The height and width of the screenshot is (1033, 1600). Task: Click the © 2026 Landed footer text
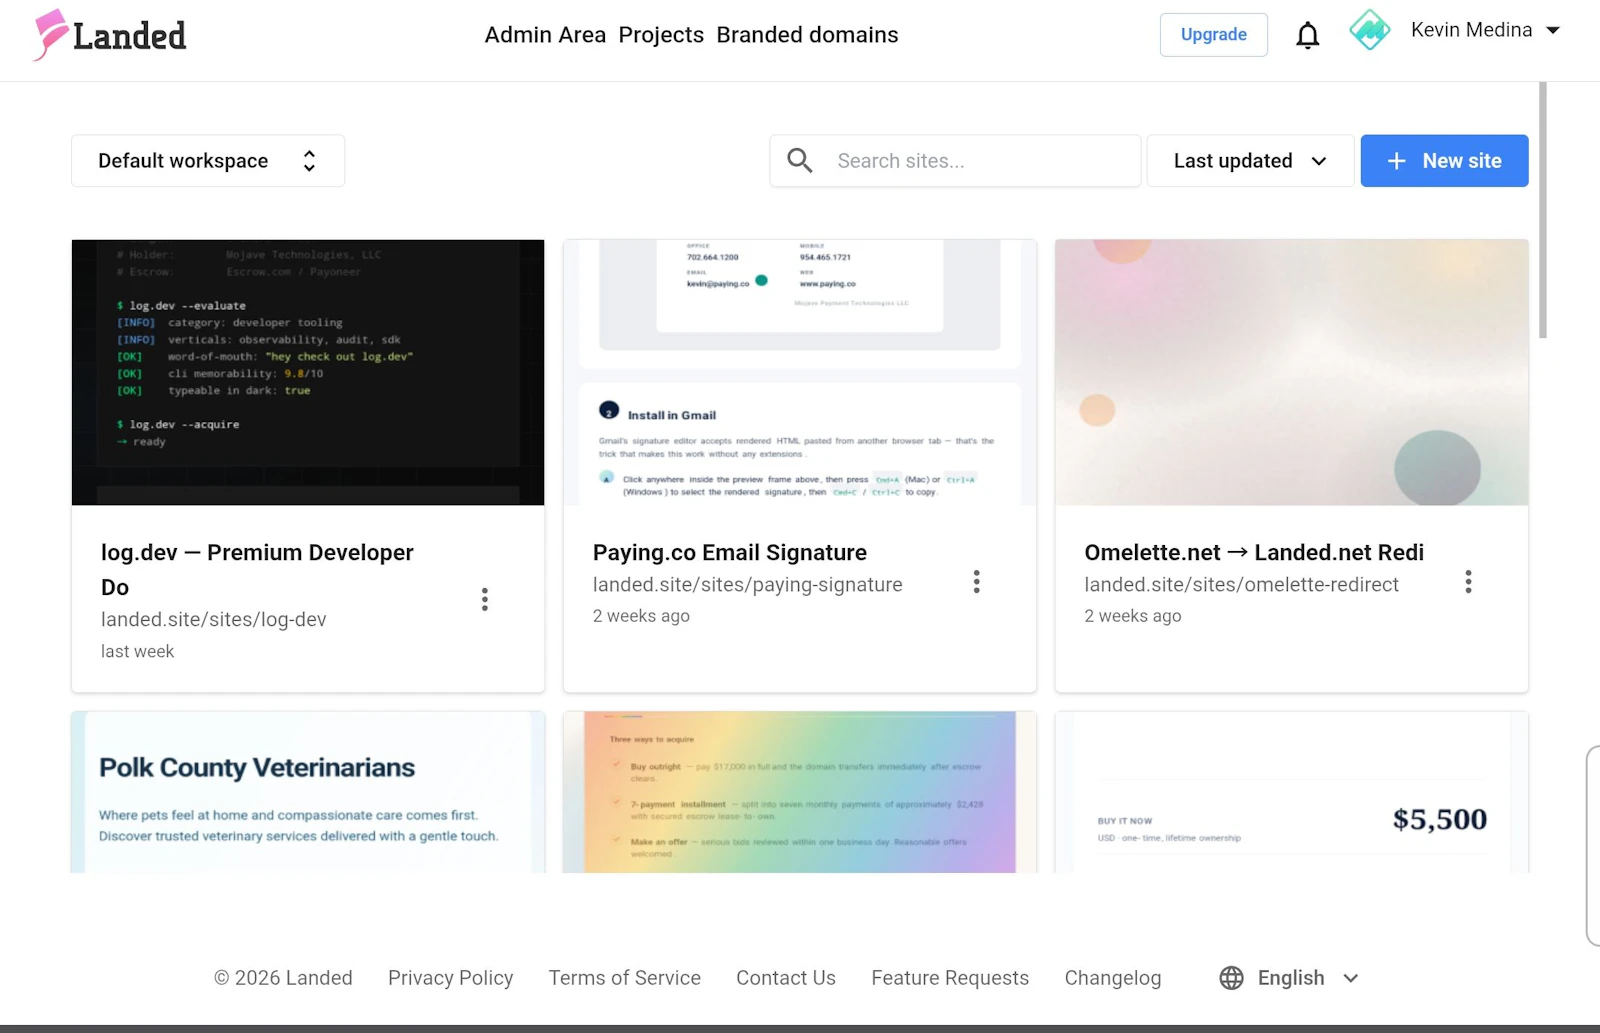[x=283, y=978]
